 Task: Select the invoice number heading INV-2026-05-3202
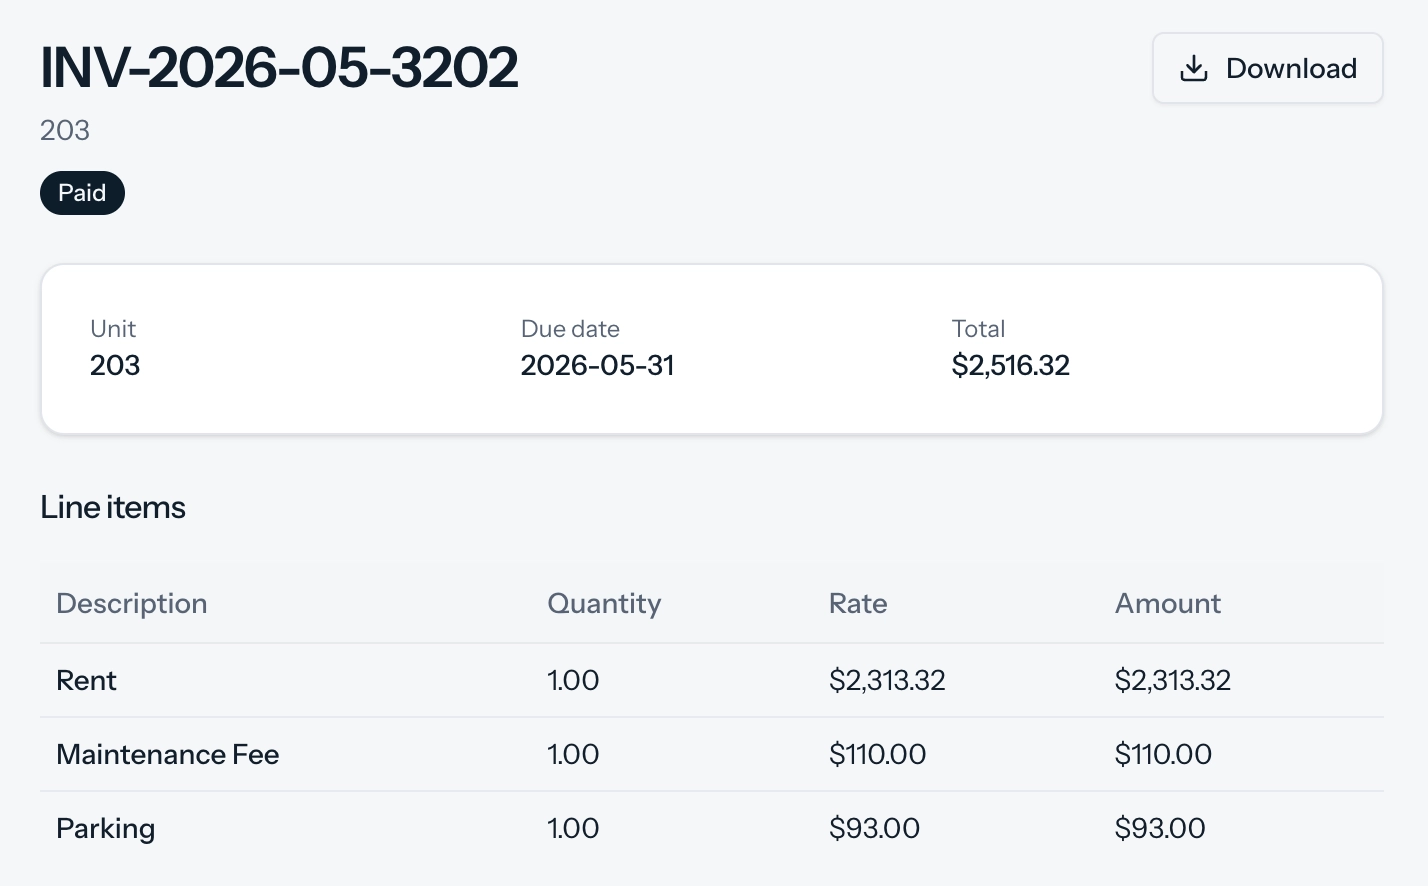[279, 68]
